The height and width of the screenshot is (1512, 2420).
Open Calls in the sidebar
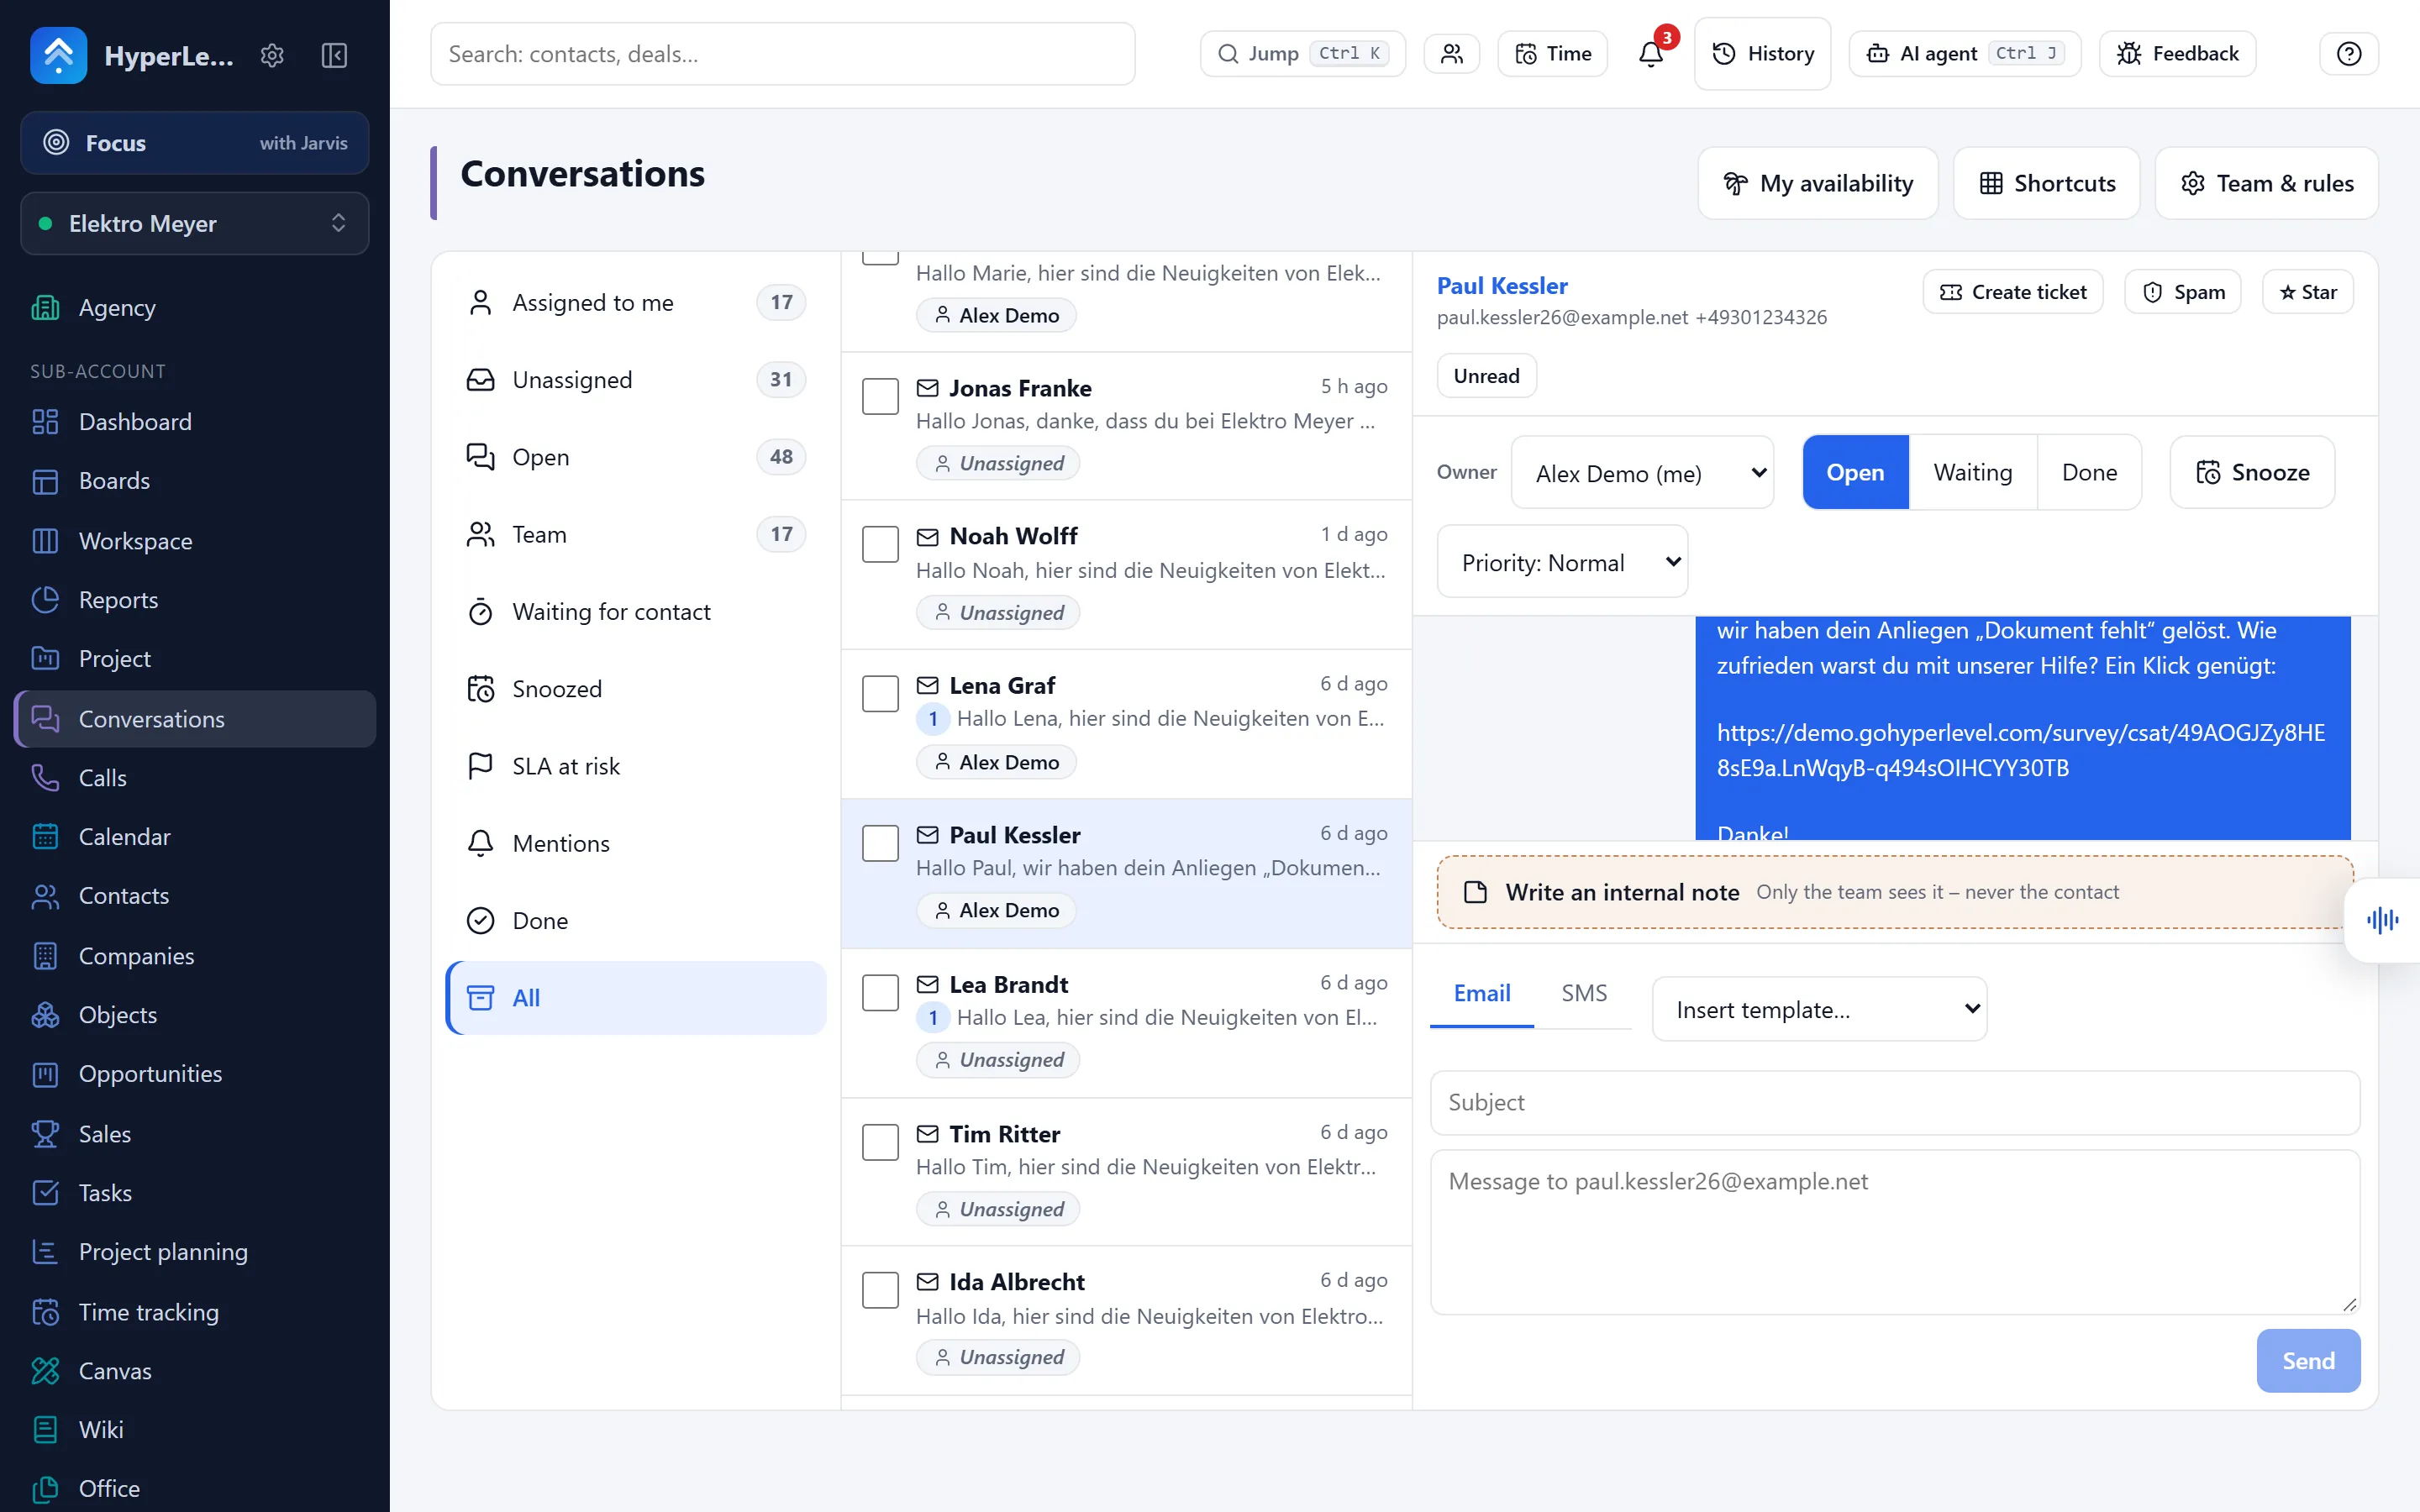pyautogui.click(x=195, y=778)
